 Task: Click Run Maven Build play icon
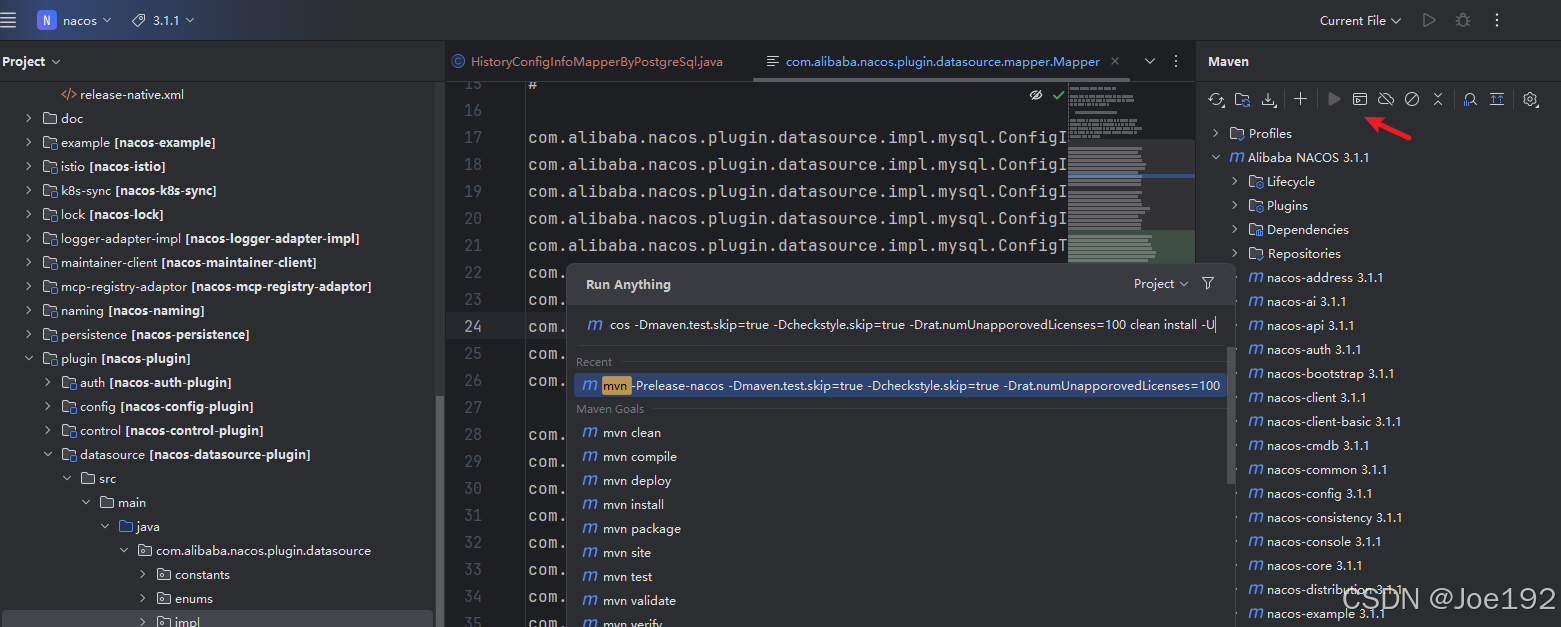click(1334, 99)
